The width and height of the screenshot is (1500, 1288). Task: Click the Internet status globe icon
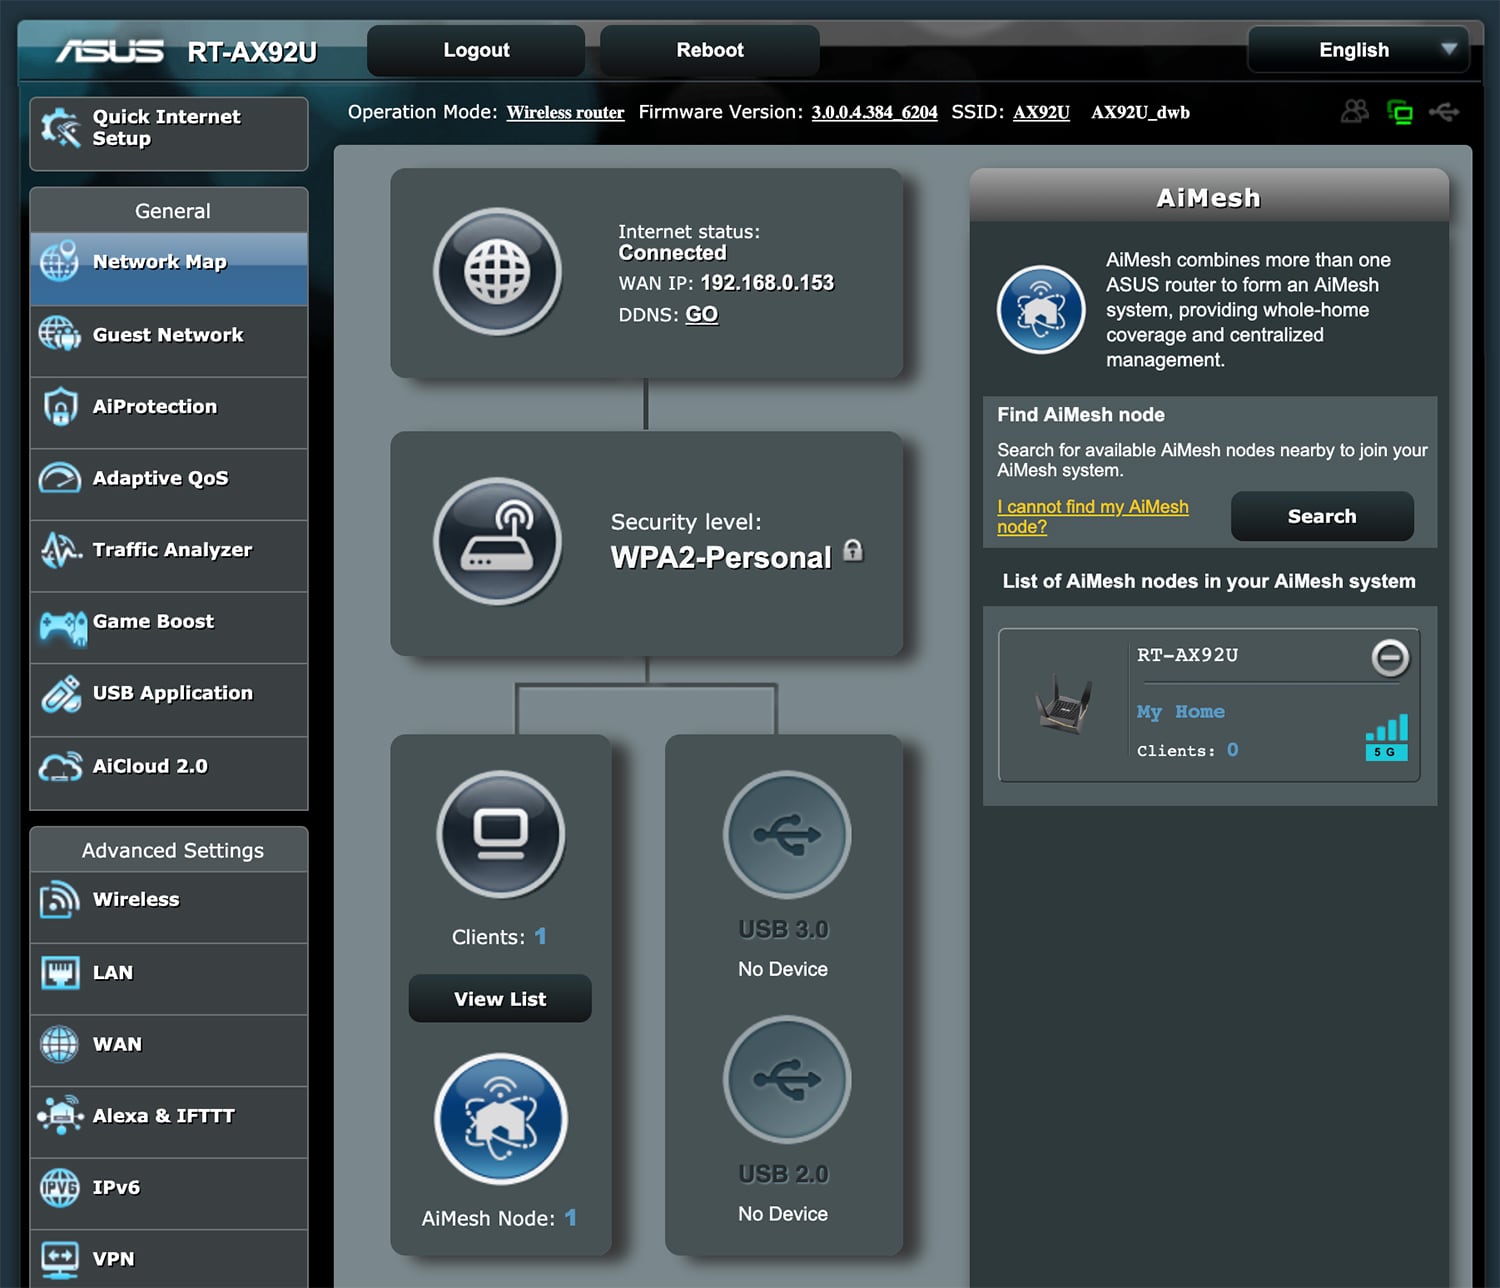[x=497, y=271]
